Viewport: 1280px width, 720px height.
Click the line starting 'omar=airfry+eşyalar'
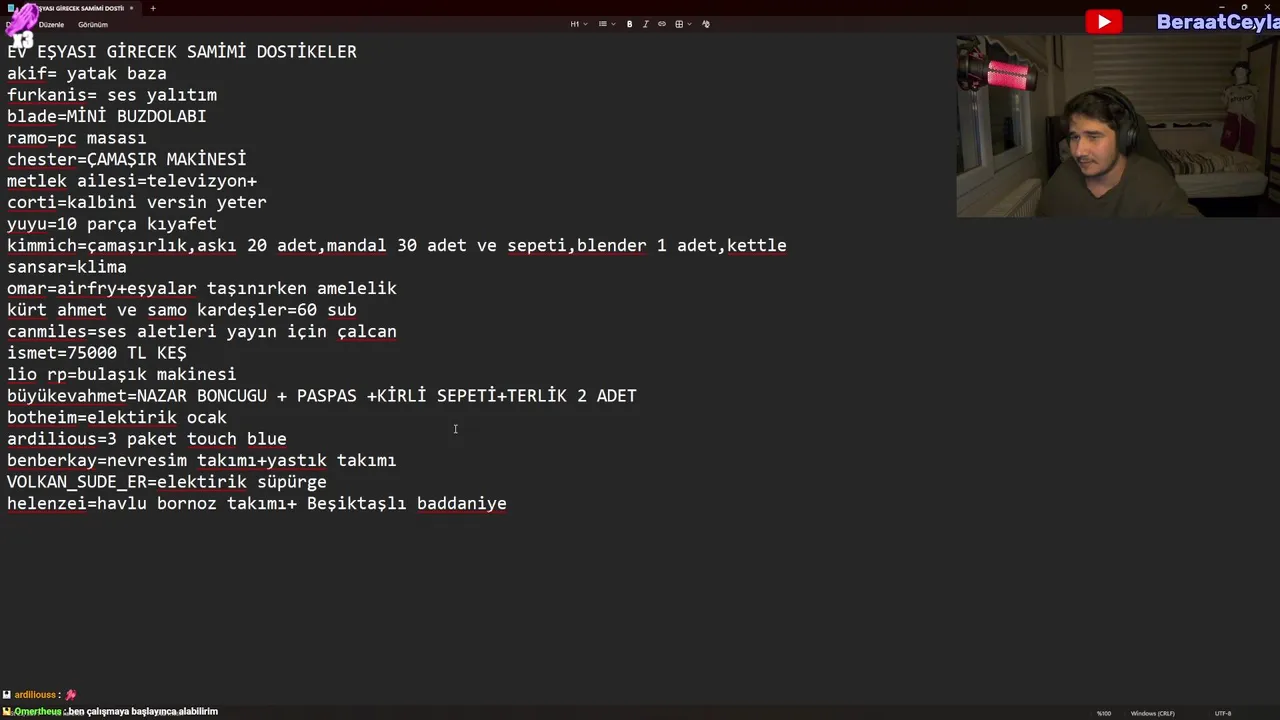point(202,289)
